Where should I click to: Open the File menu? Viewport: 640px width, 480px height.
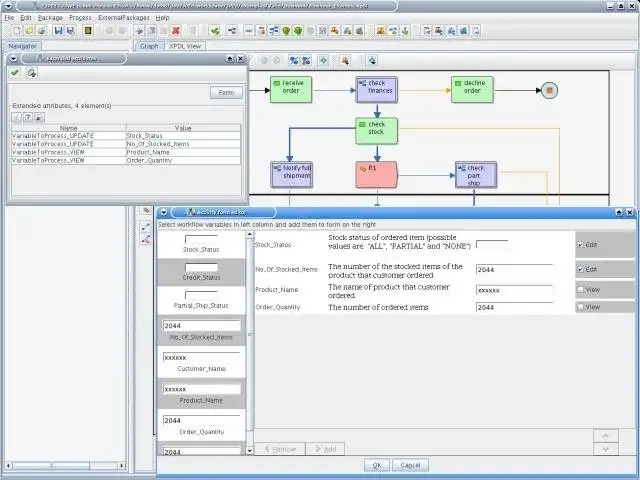(9, 18)
